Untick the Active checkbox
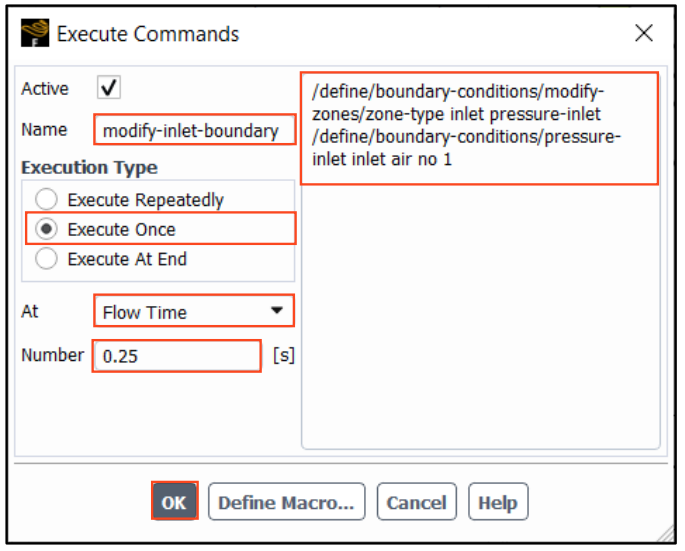This screenshot has width=685, height=551. click(x=109, y=88)
